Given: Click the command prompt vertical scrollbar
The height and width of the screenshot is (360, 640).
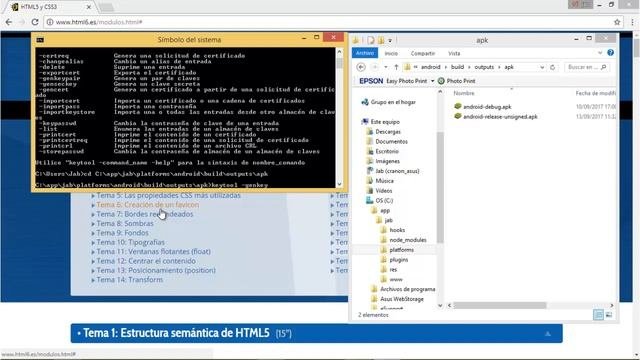Looking at the screenshot, I should (x=339, y=118).
